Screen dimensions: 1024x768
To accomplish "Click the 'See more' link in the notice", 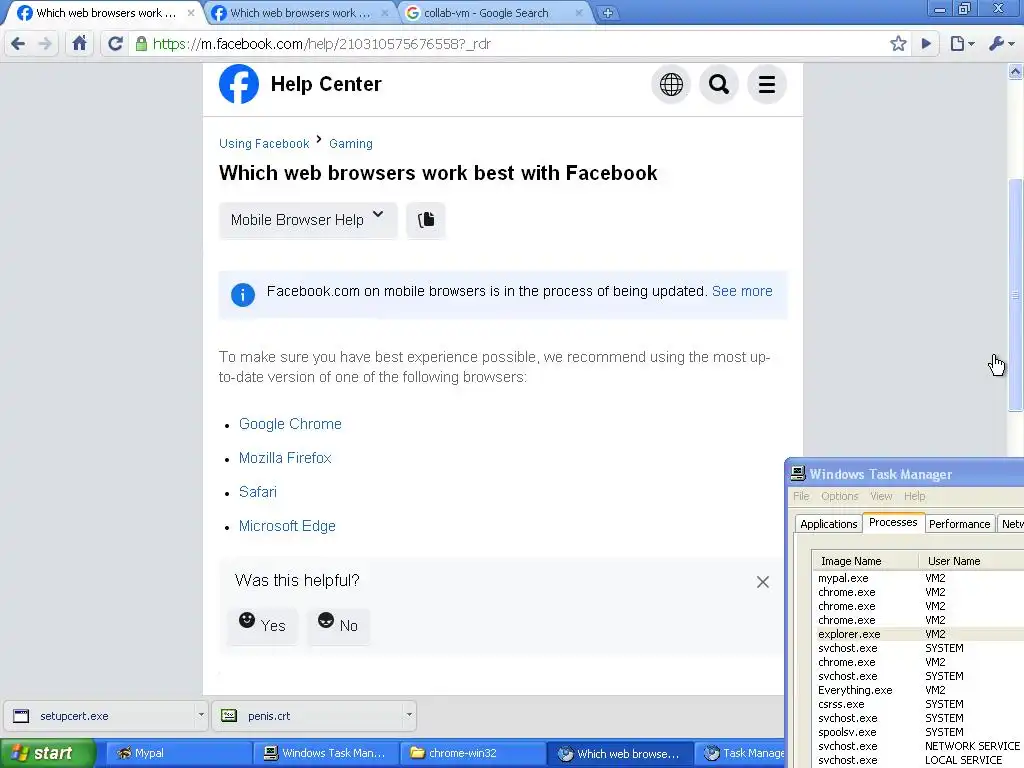I will click(x=742, y=291).
